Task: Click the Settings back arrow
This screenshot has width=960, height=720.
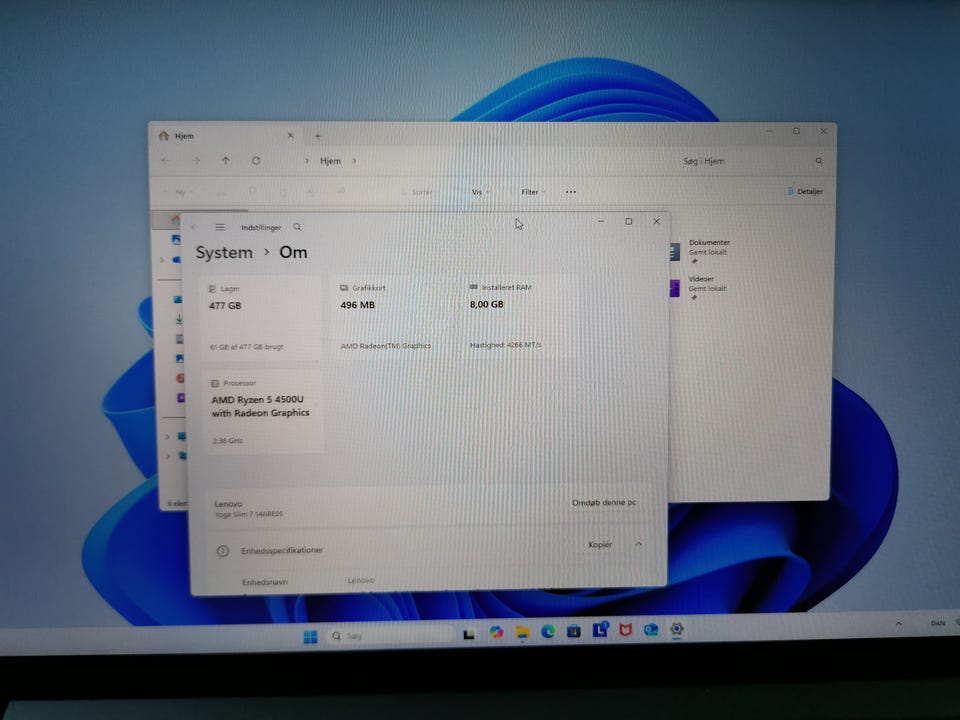Action: point(194,227)
